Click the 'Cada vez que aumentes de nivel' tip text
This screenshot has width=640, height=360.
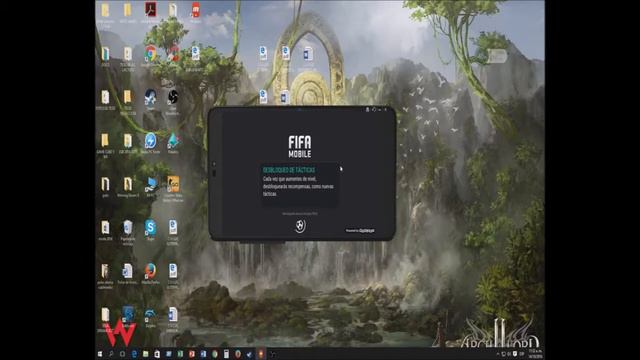[x=298, y=187]
